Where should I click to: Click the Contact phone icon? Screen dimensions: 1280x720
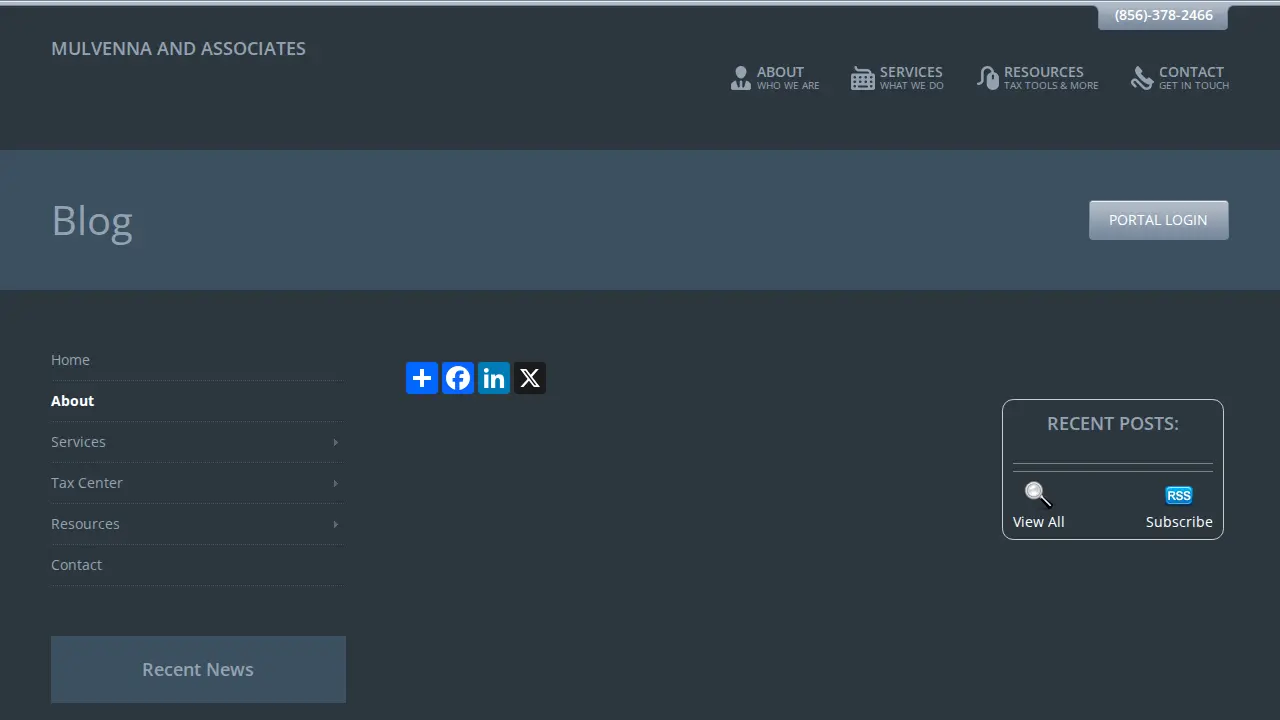pyautogui.click(x=1142, y=78)
